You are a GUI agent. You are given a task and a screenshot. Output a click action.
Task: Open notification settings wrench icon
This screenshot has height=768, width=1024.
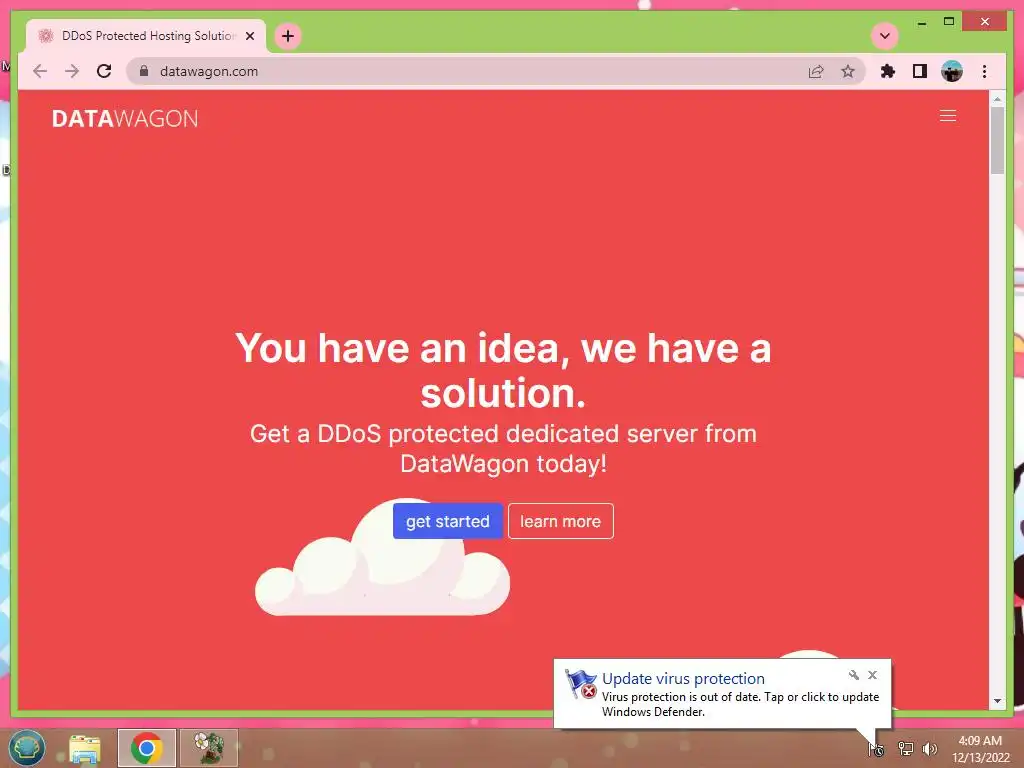click(854, 675)
